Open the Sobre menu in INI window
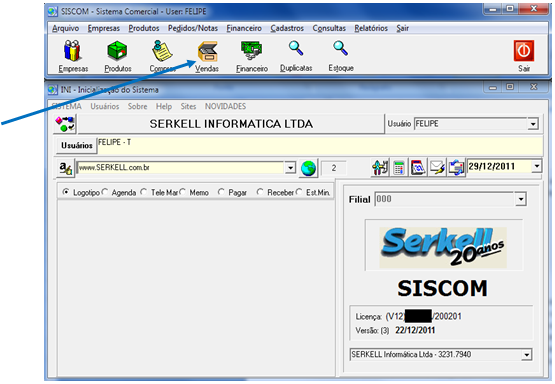The height and width of the screenshot is (384, 555). click(x=137, y=106)
